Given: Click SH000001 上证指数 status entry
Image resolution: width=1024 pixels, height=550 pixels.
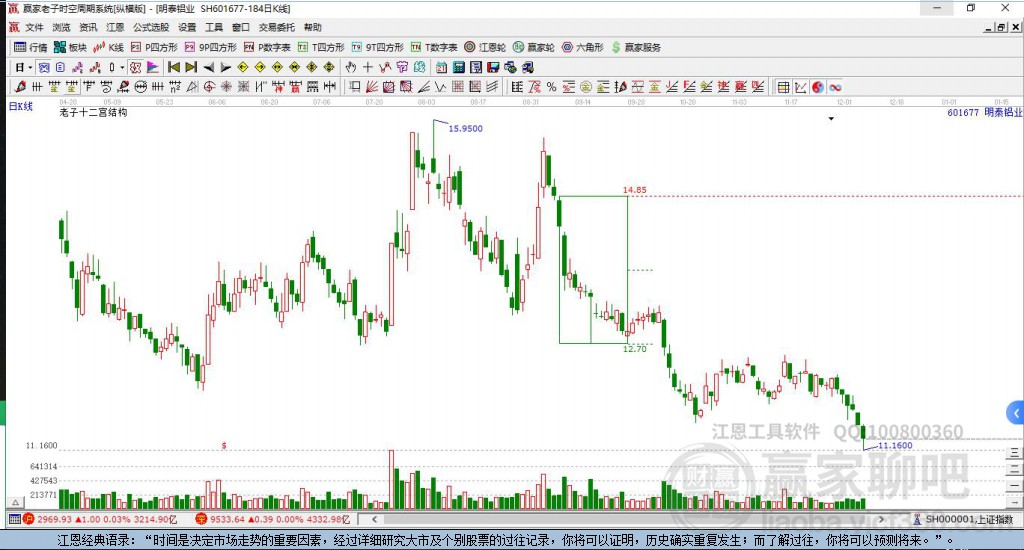Looking at the screenshot, I should pyautogui.click(x=963, y=519).
